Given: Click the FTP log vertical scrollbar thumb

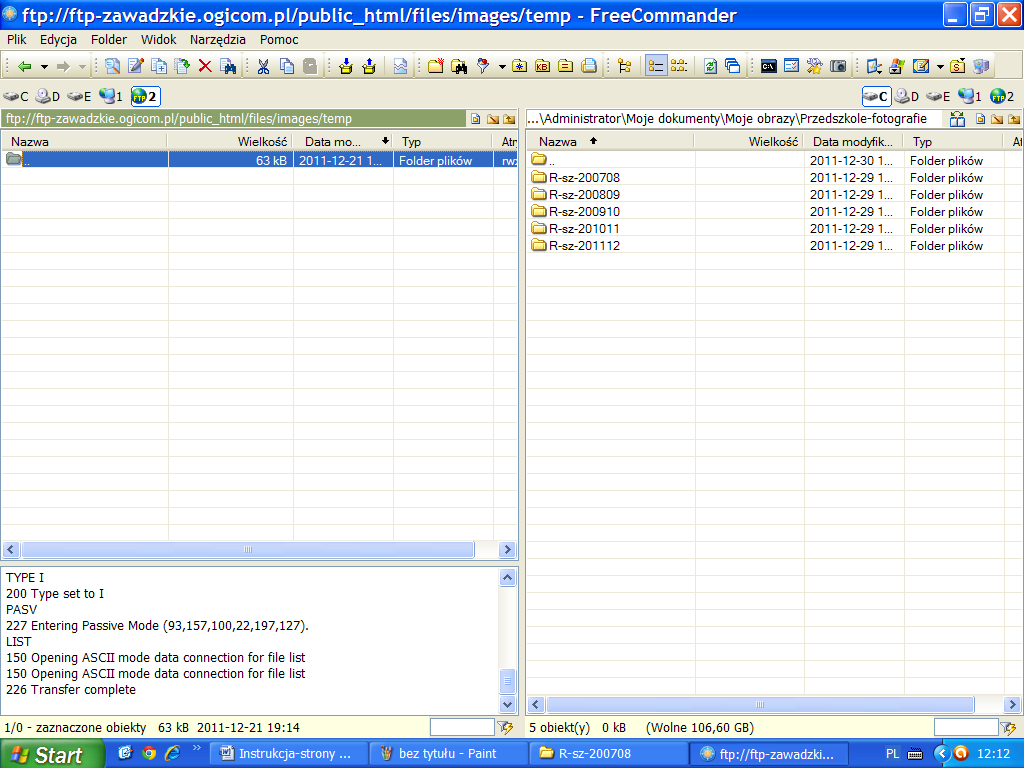Looking at the screenshot, I should coord(507,681).
